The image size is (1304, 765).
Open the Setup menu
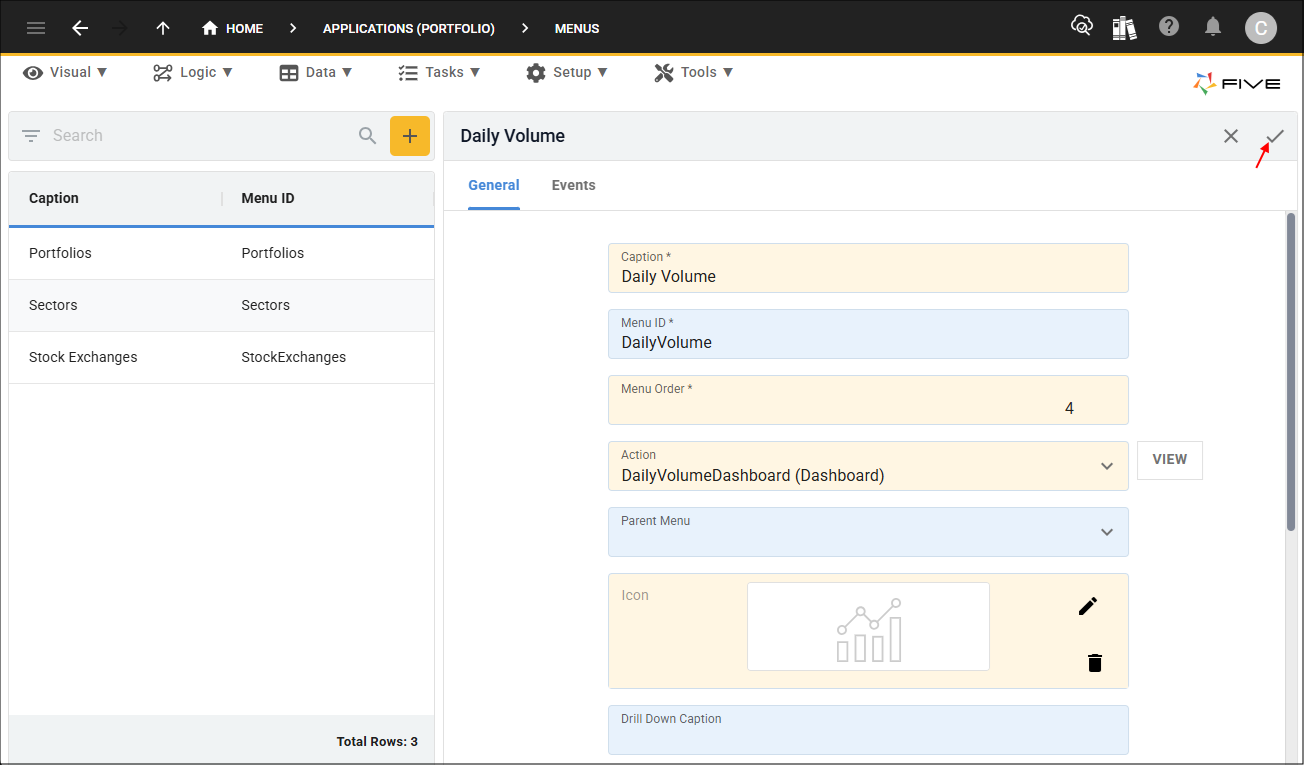(567, 72)
